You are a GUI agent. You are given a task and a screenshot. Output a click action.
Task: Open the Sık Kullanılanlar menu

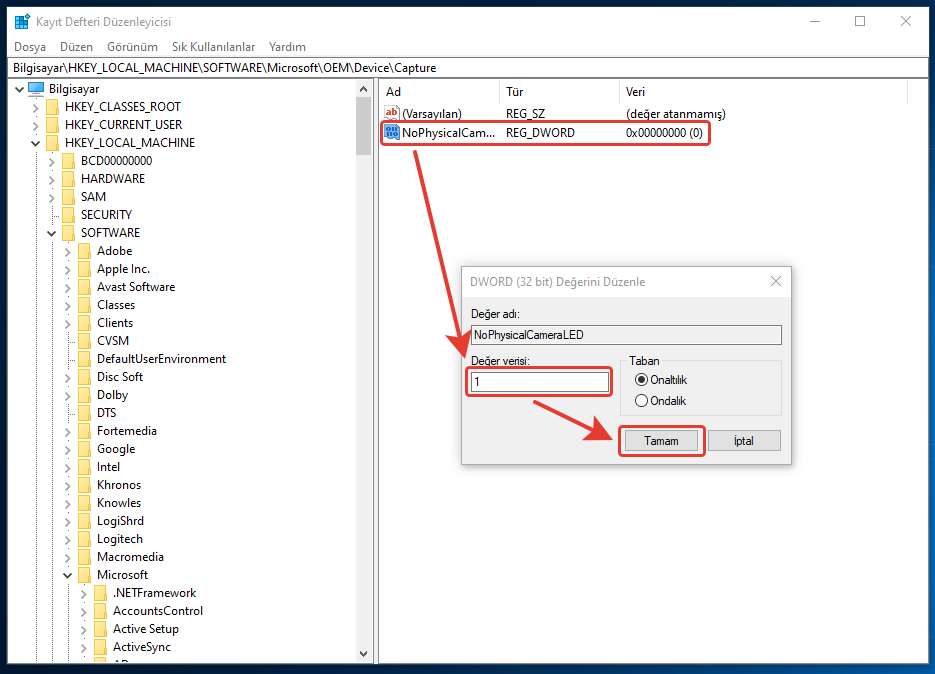(213, 47)
